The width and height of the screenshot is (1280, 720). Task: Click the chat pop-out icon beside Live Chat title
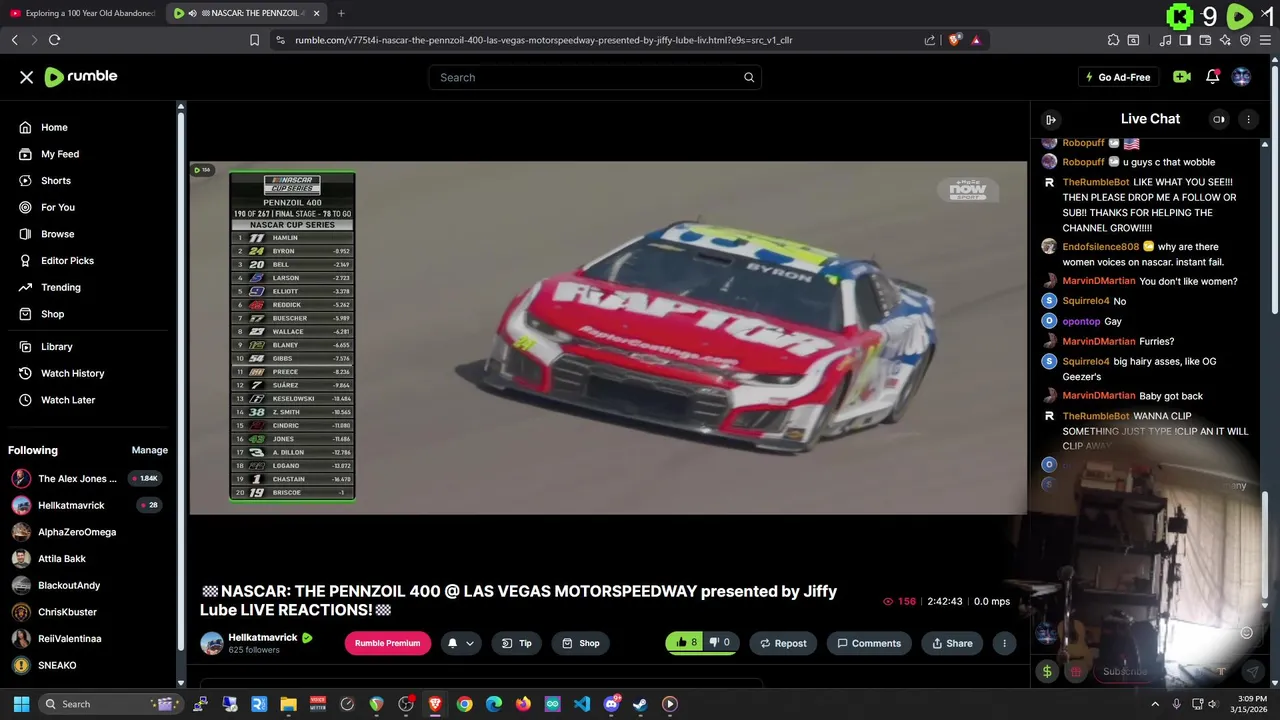pos(1219,119)
